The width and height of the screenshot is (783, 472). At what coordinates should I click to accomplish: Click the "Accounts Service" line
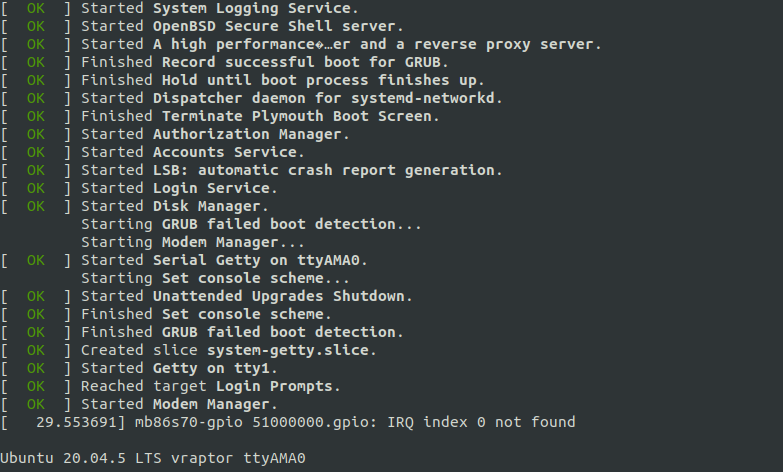click(x=152, y=152)
